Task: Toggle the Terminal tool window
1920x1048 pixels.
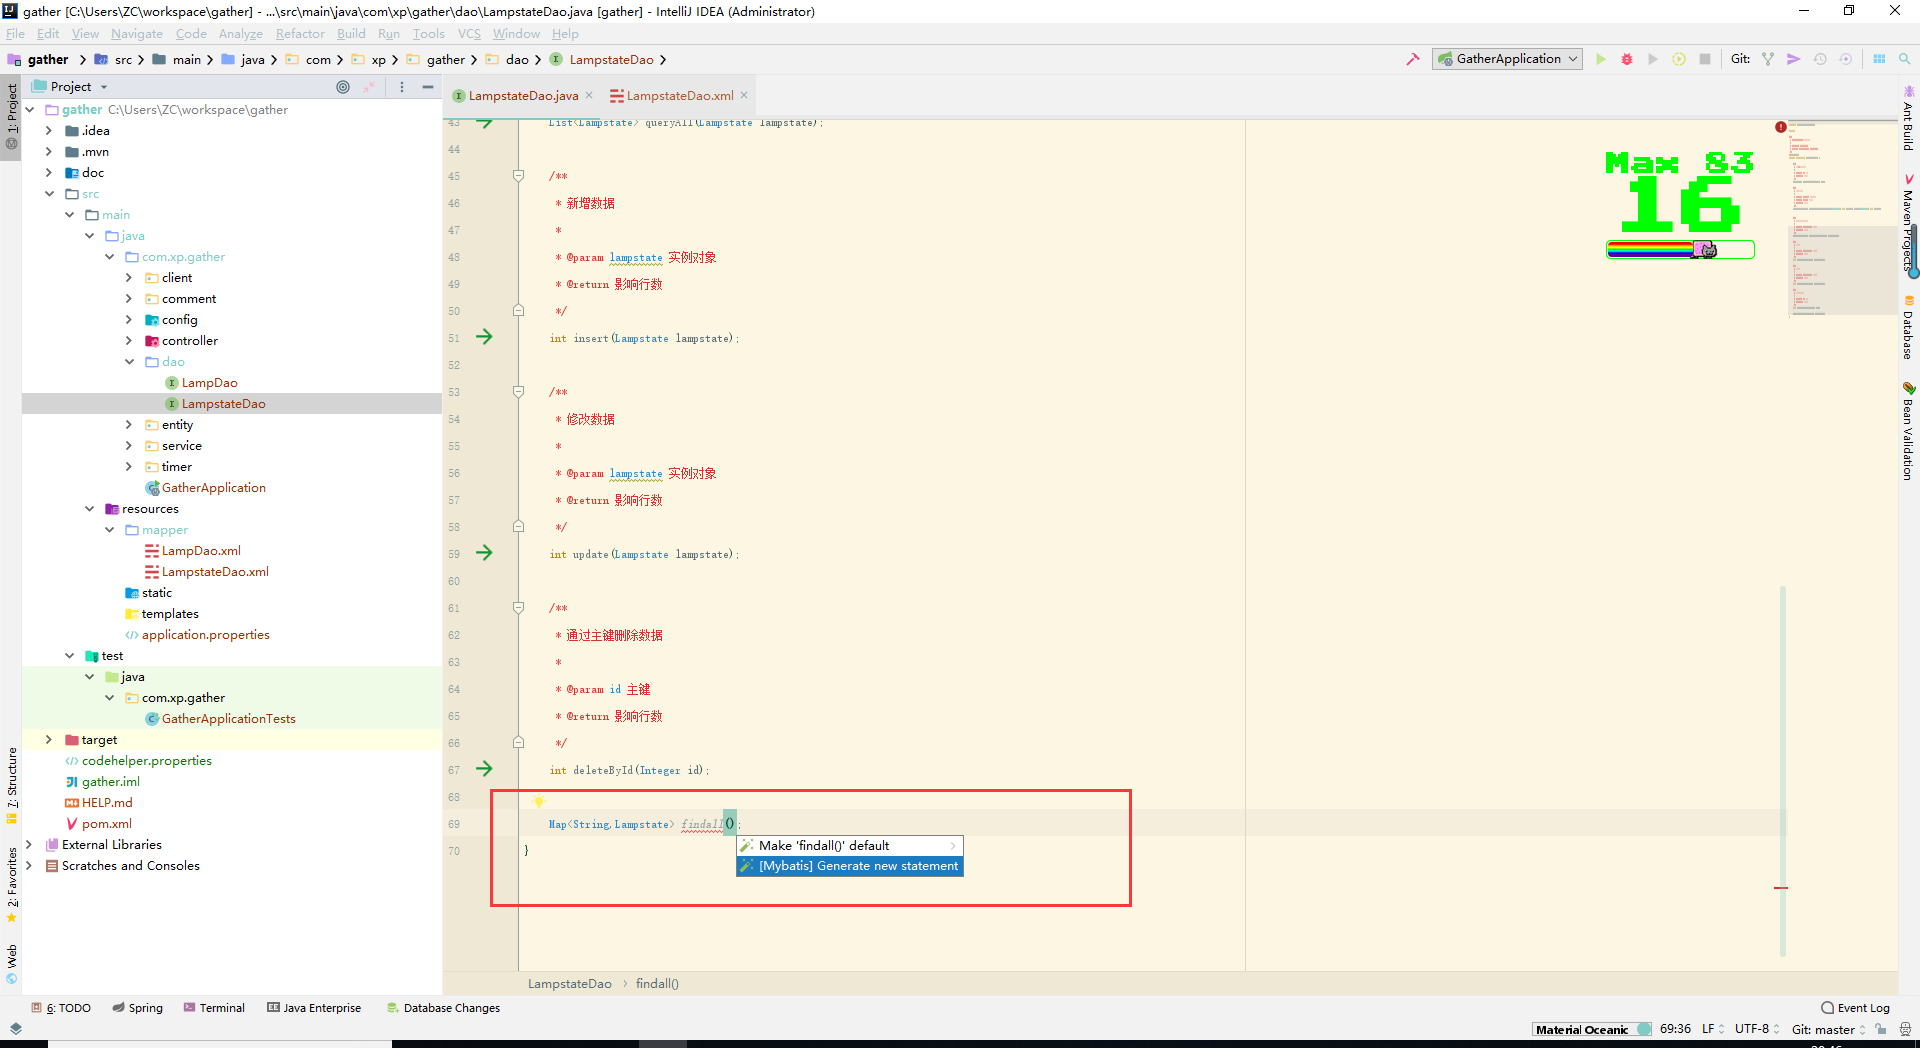Action: pos(214,1008)
